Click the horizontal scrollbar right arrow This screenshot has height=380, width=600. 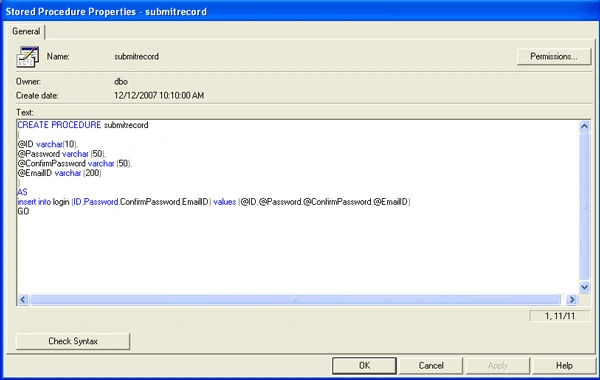pos(572,299)
